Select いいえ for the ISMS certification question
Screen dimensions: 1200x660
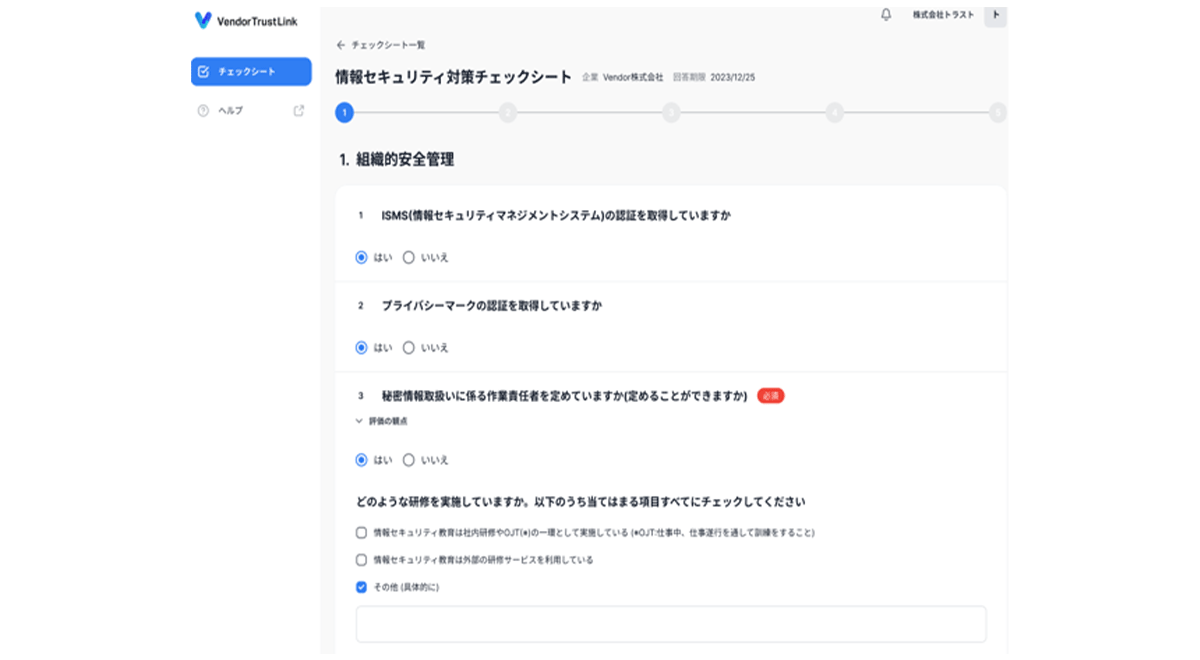pyautogui.click(x=408, y=258)
